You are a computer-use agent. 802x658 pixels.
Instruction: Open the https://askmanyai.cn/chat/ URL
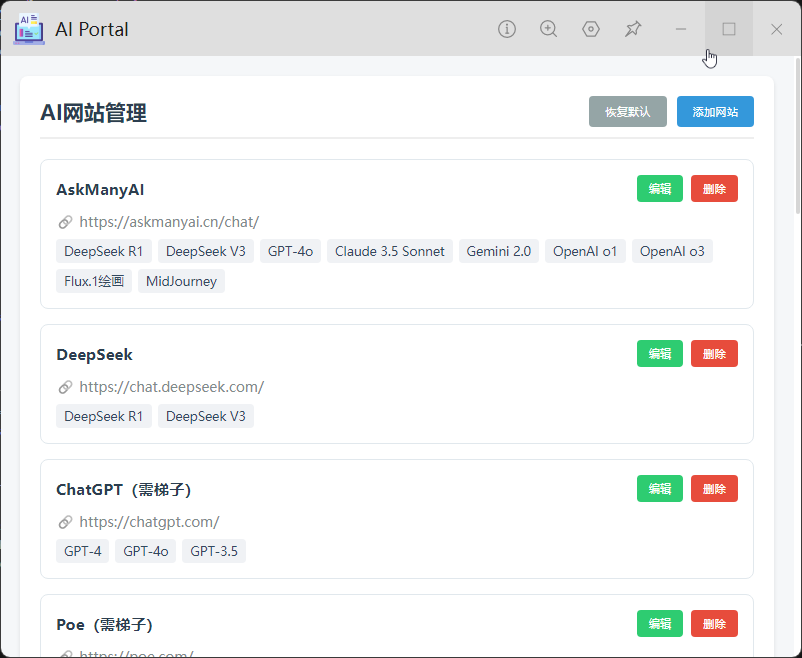pyautogui.click(x=169, y=222)
